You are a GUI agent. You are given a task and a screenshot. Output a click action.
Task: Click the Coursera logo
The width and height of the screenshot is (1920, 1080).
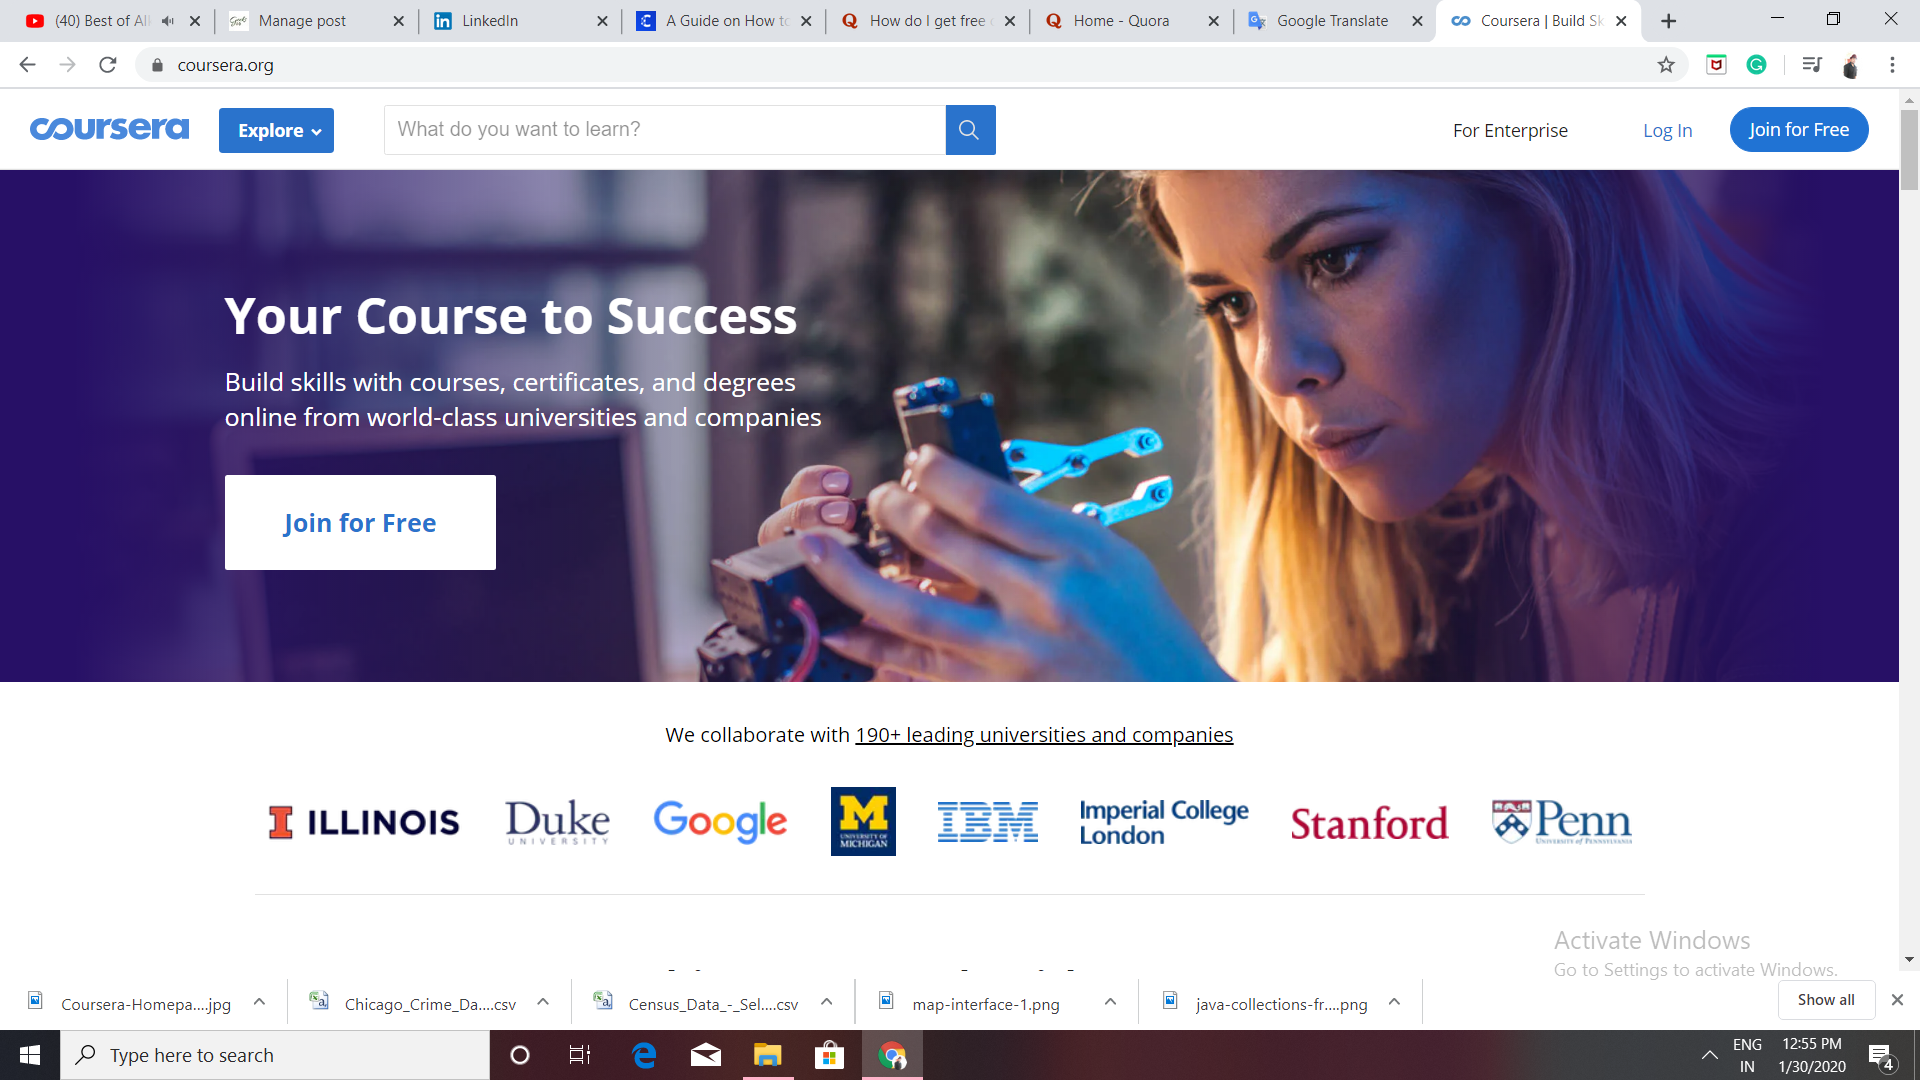109,130
